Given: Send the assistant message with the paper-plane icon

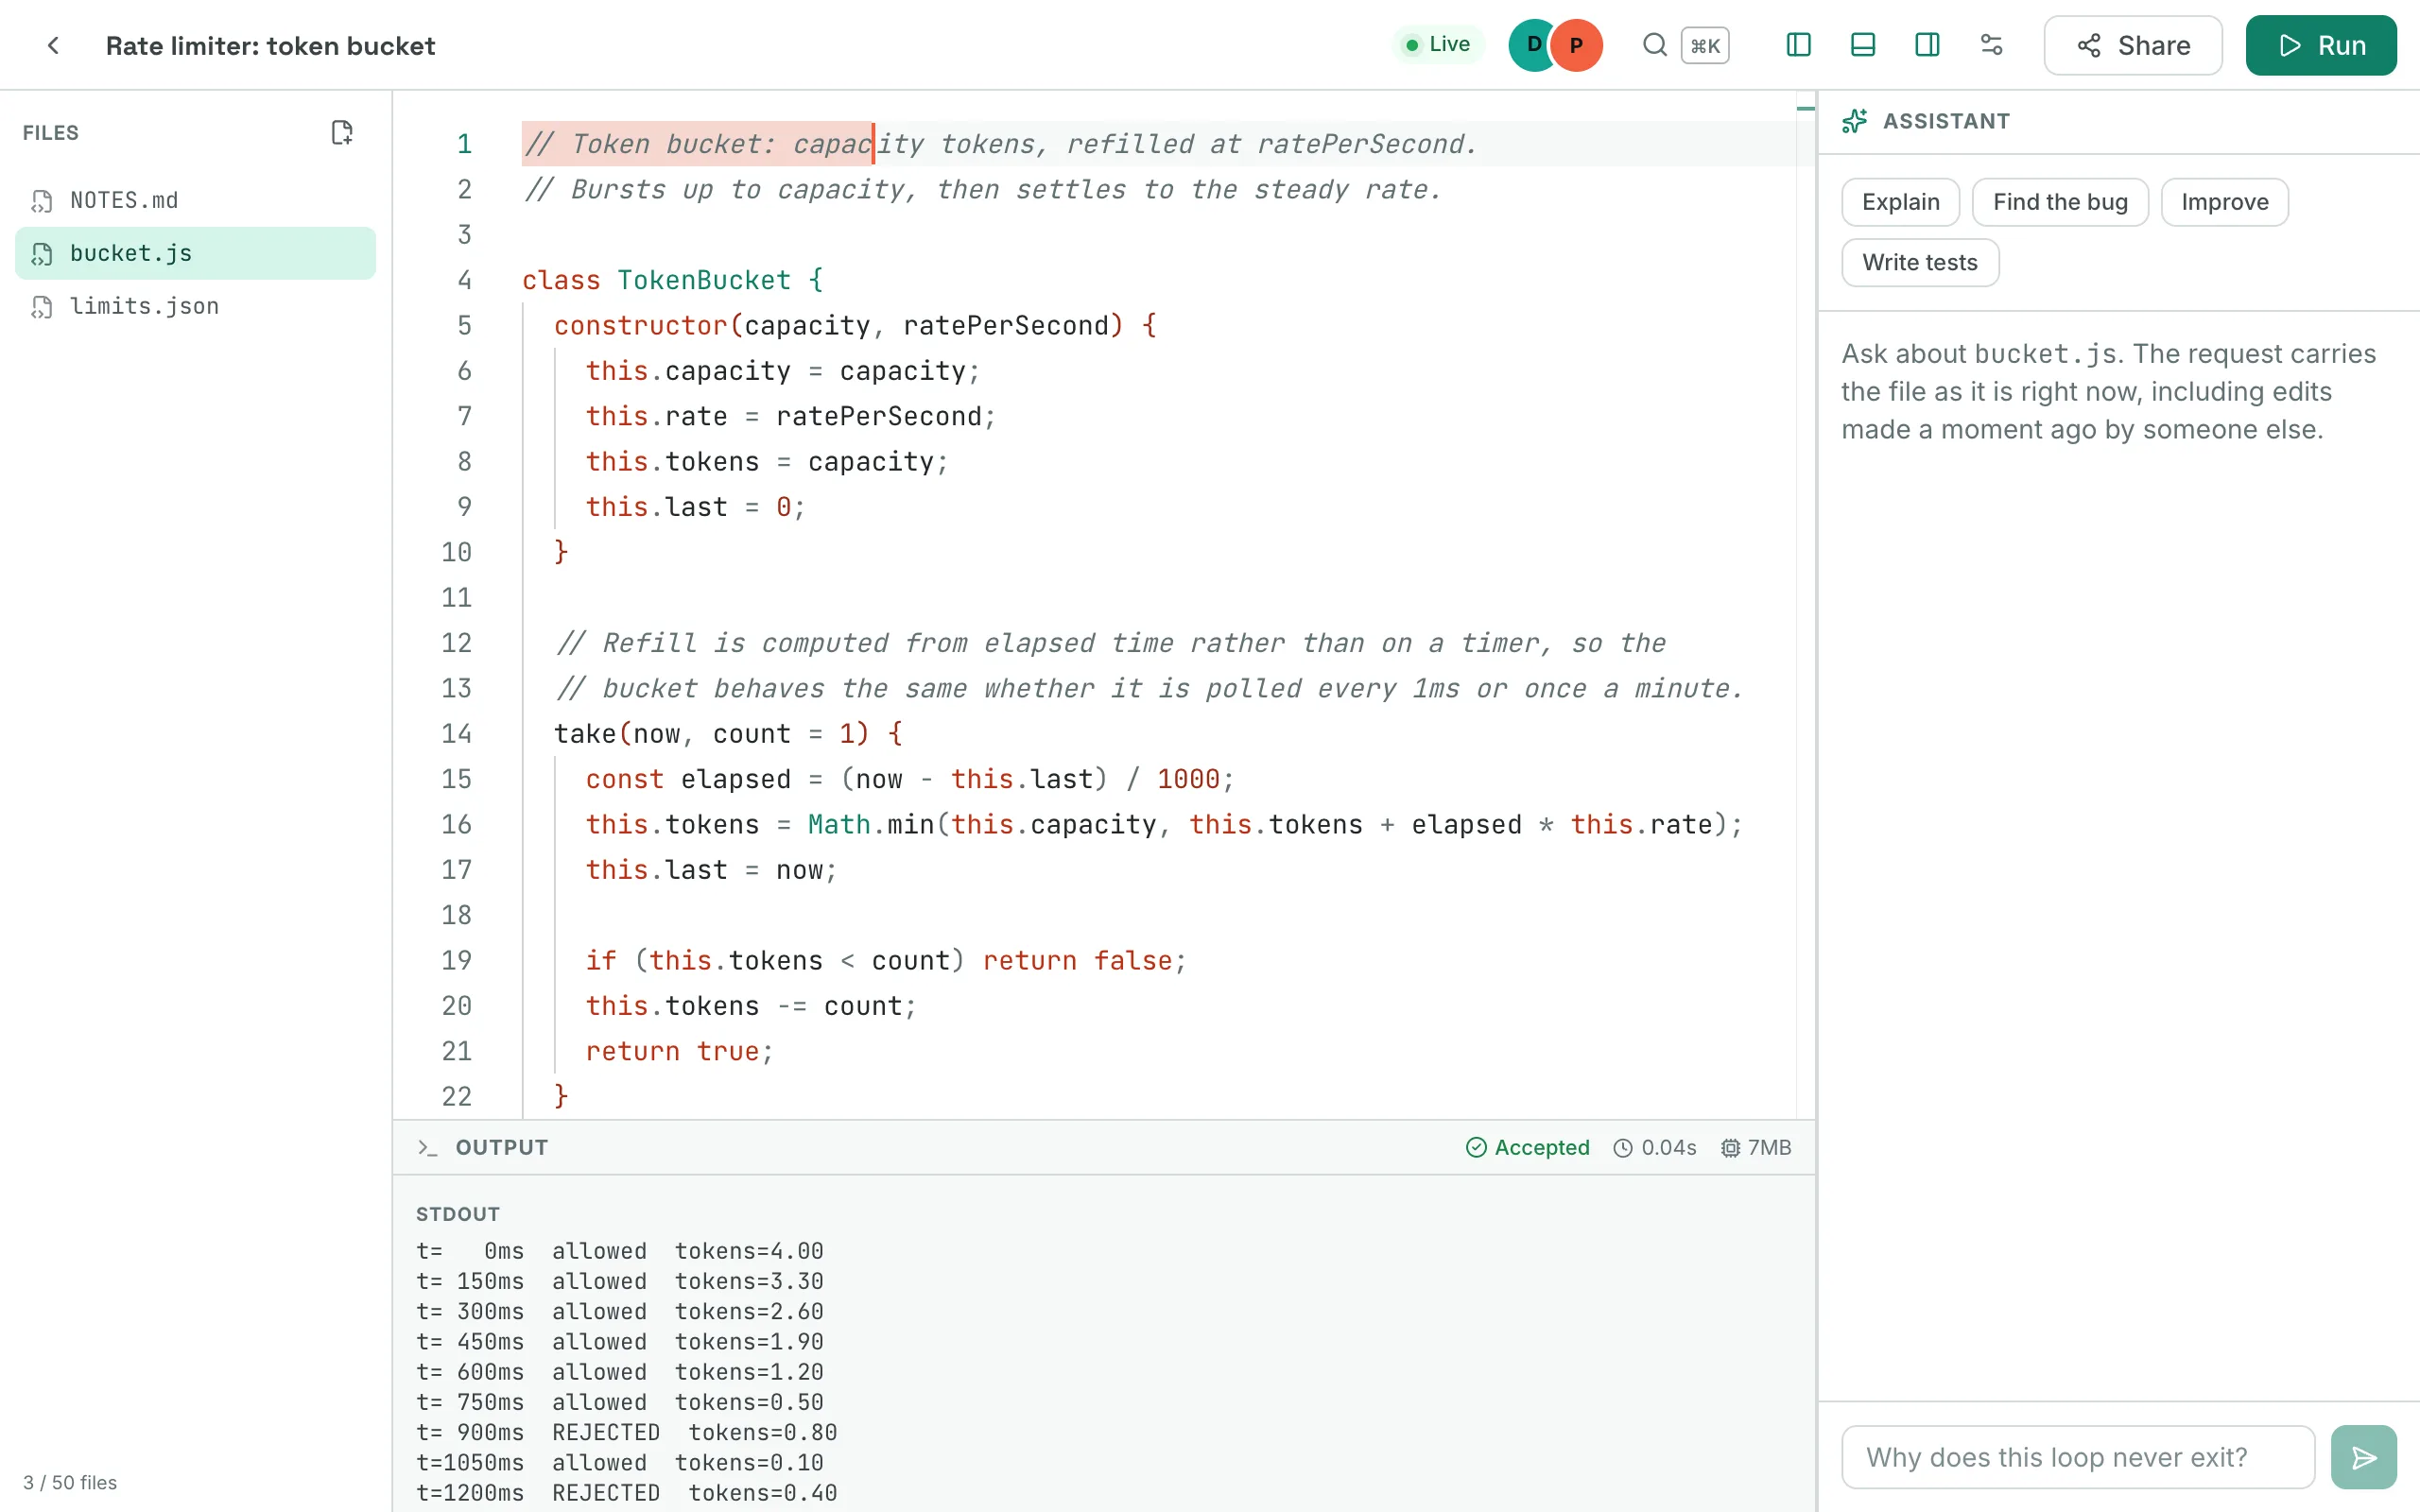Looking at the screenshot, I should [x=2364, y=1457].
